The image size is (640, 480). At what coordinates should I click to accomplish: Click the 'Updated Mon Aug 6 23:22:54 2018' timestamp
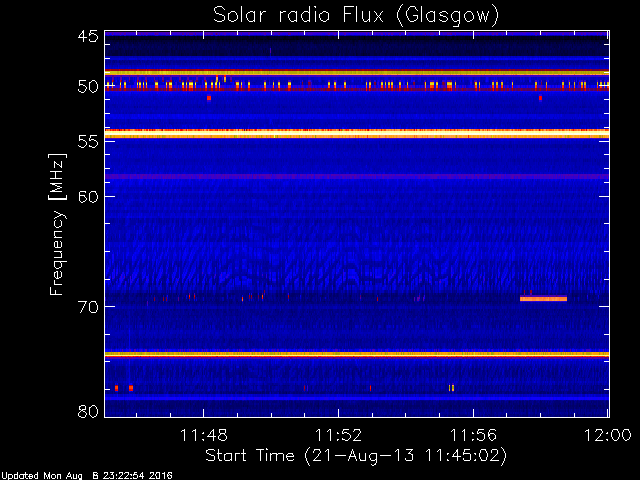[87, 476]
